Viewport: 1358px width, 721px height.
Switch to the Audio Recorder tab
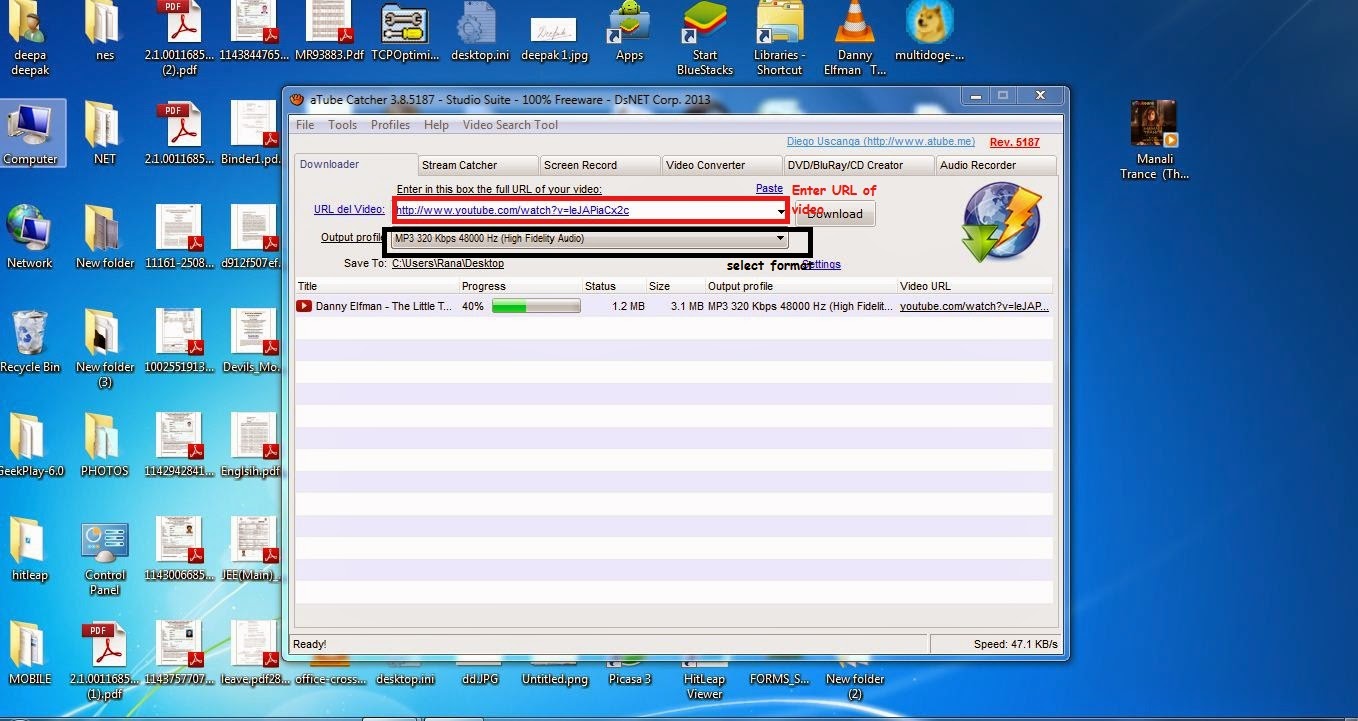(x=996, y=165)
